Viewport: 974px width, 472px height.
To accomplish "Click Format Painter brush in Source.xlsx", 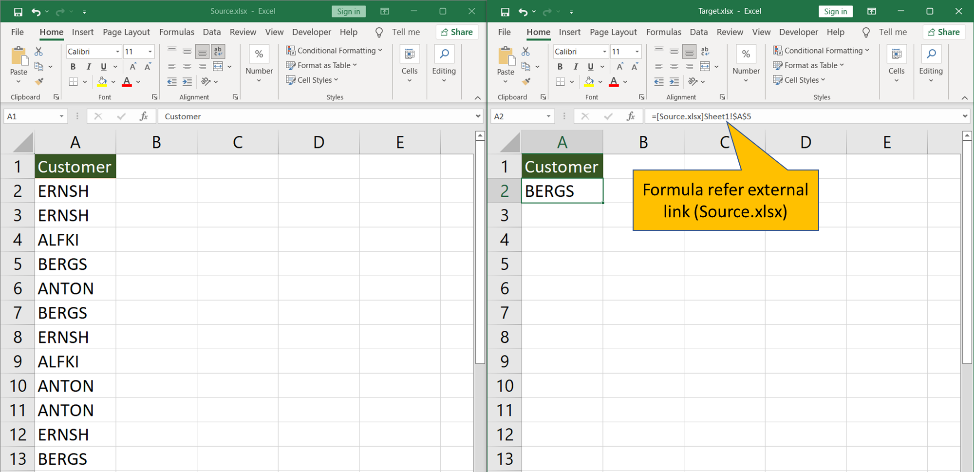I will [x=39, y=81].
